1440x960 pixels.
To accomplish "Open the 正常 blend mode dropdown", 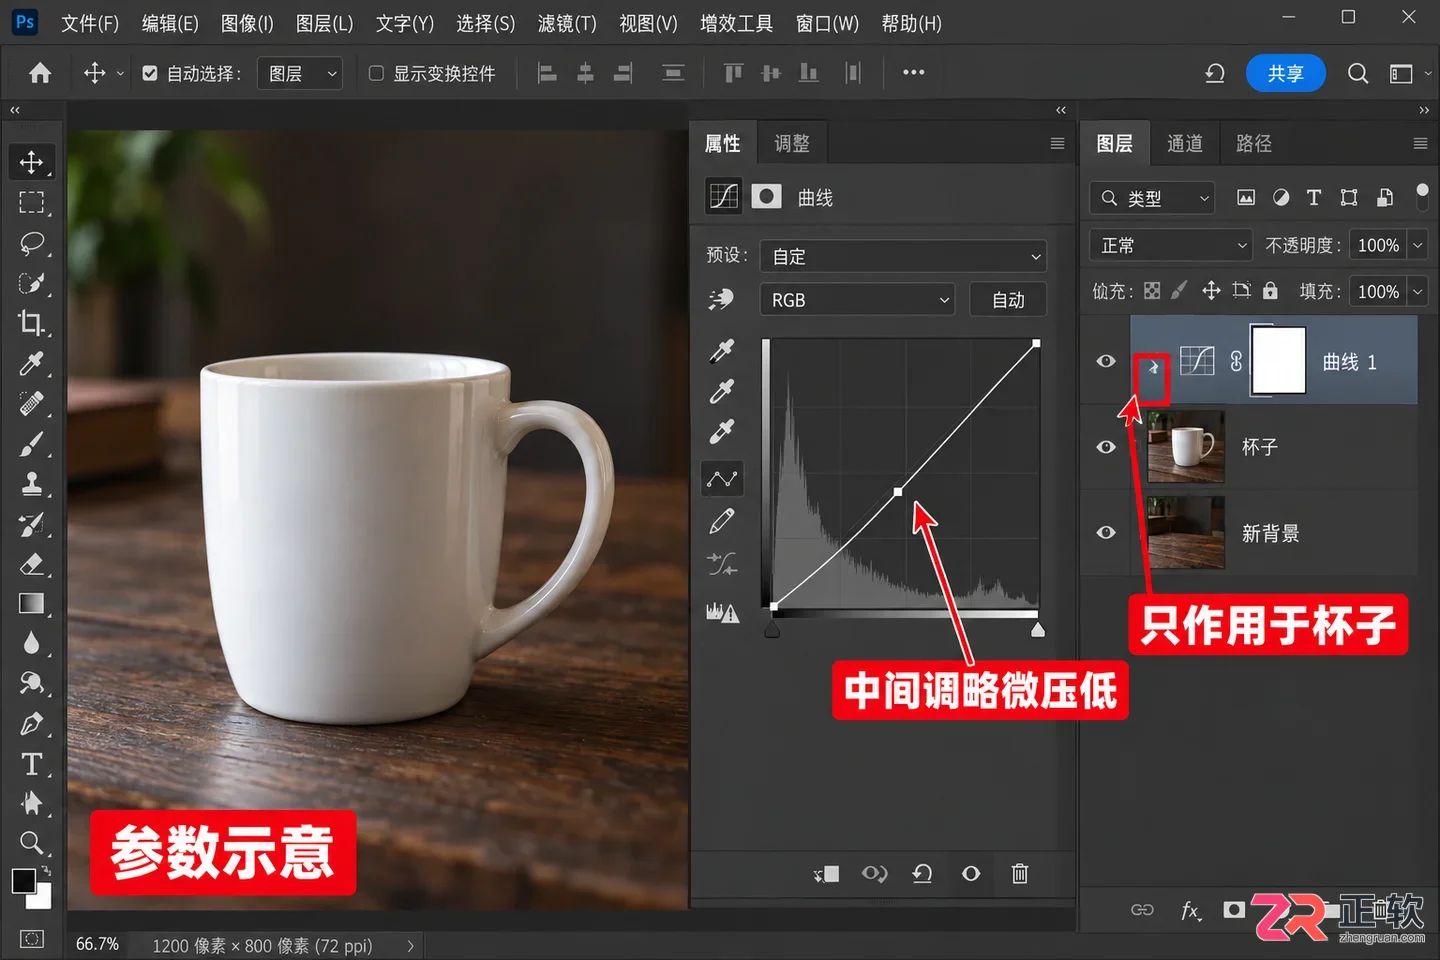I will [1170, 245].
